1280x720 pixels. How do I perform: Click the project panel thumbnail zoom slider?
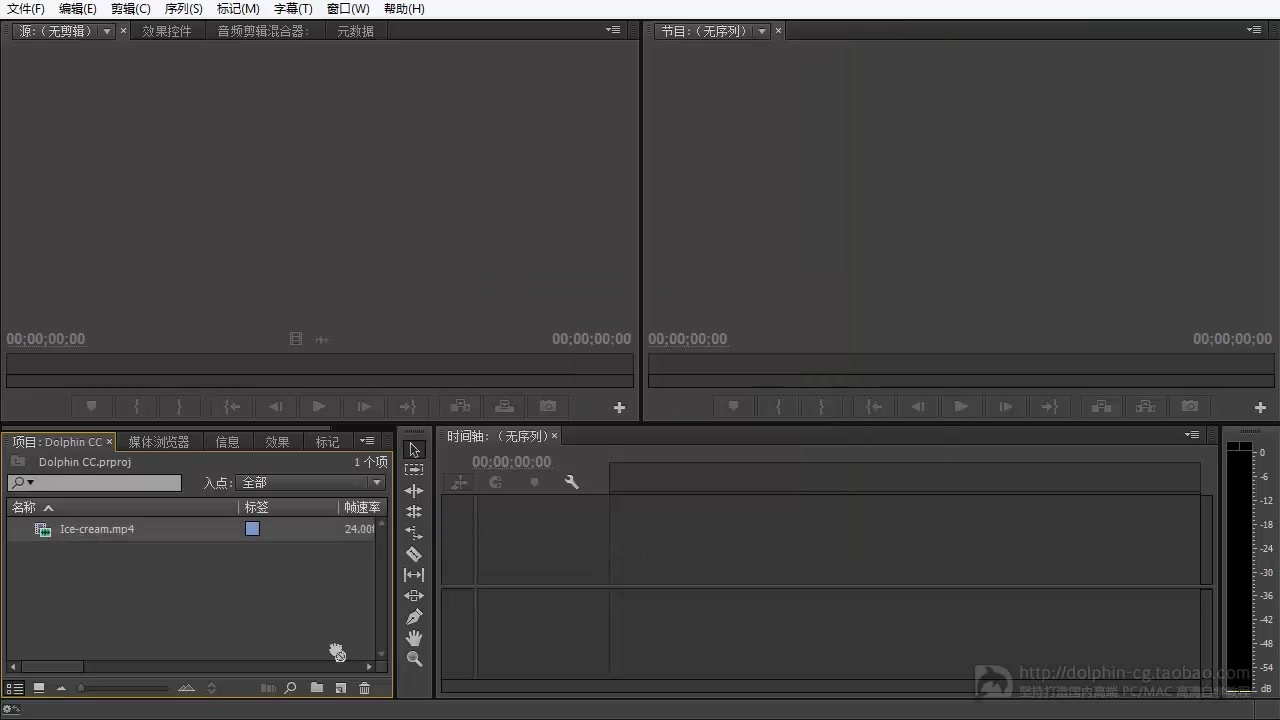pyautogui.click(x=124, y=688)
